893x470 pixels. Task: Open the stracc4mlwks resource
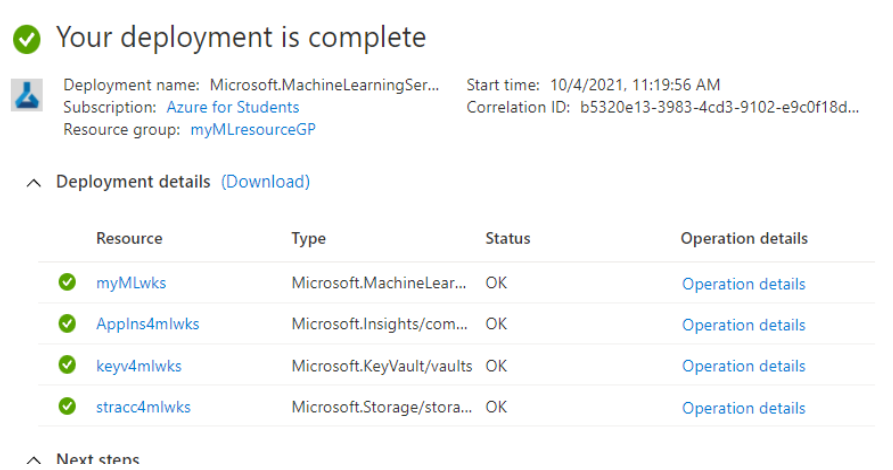[x=143, y=407]
